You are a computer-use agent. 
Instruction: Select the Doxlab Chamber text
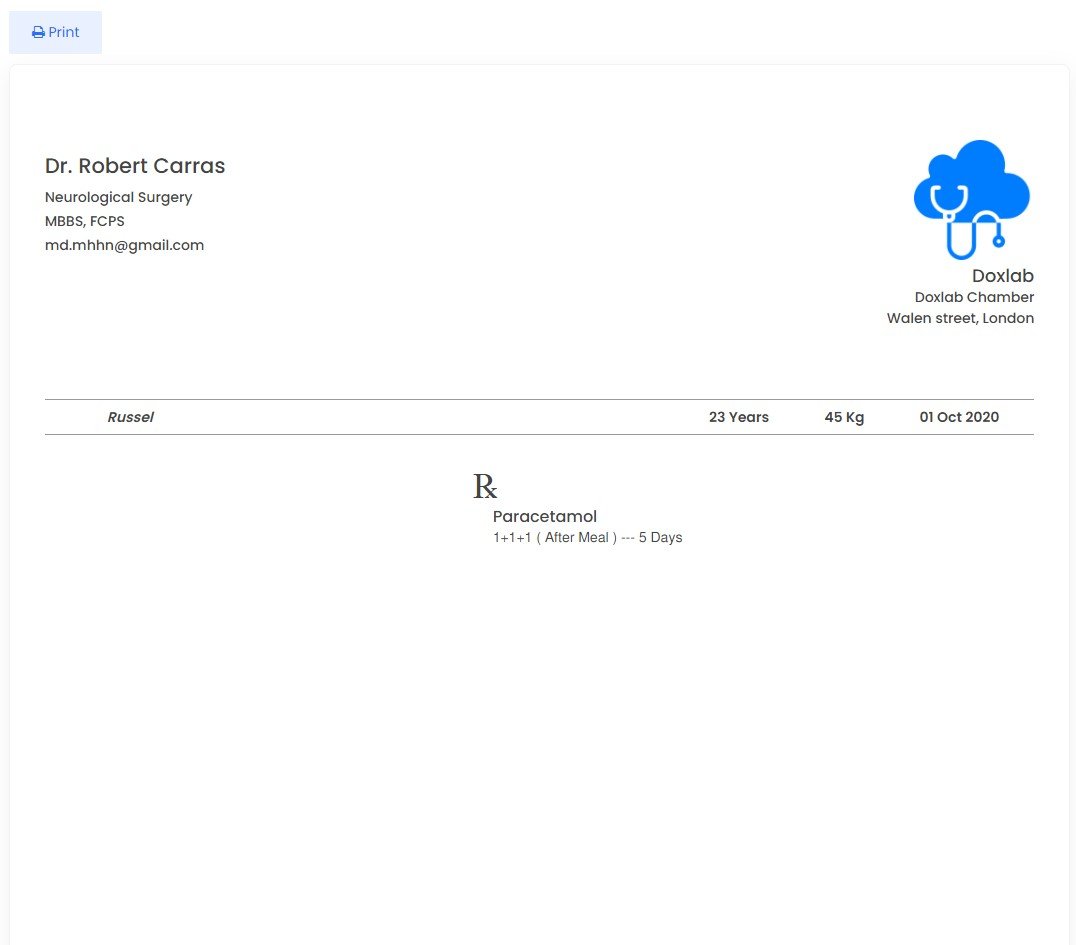pyautogui.click(x=974, y=297)
